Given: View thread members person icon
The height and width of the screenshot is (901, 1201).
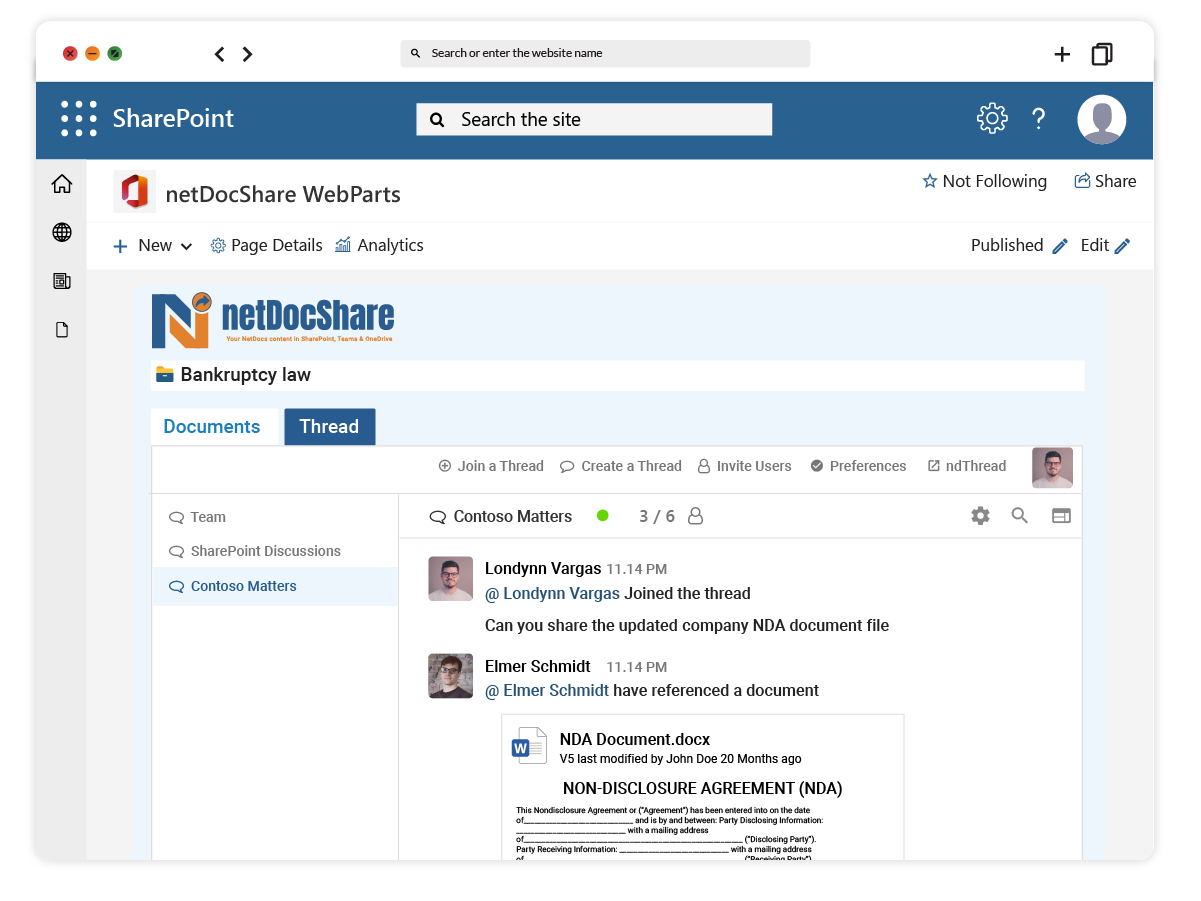Looking at the screenshot, I should (x=696, y=516).
